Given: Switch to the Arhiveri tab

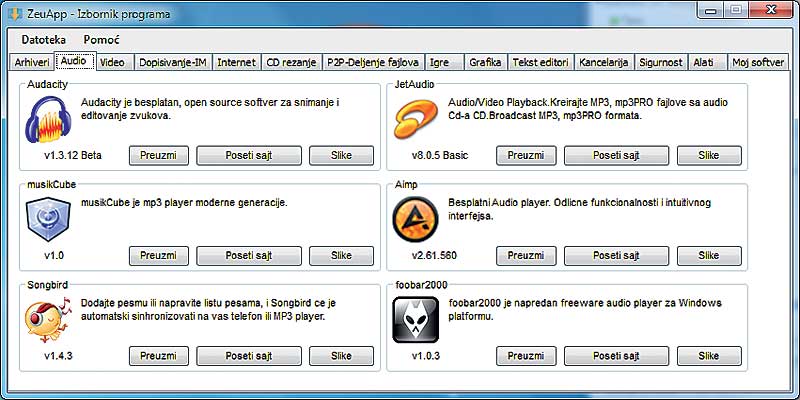Looking at the screenshot, I should 32,62.
